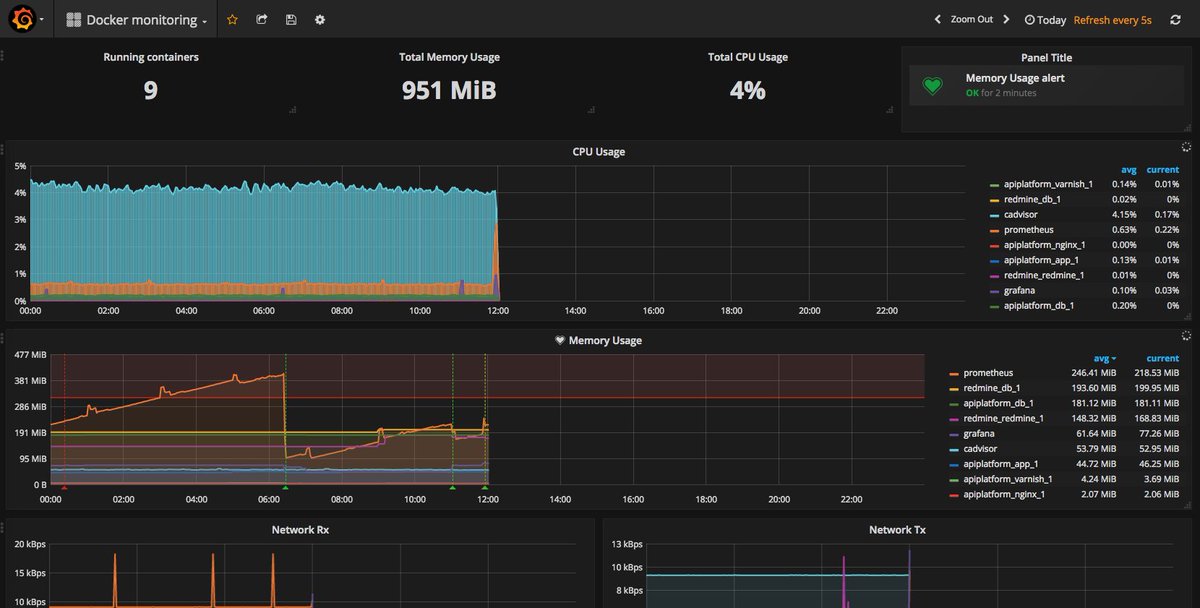Open dashboard settings gear
The image size is (1200, 608).
pos(320,19)
